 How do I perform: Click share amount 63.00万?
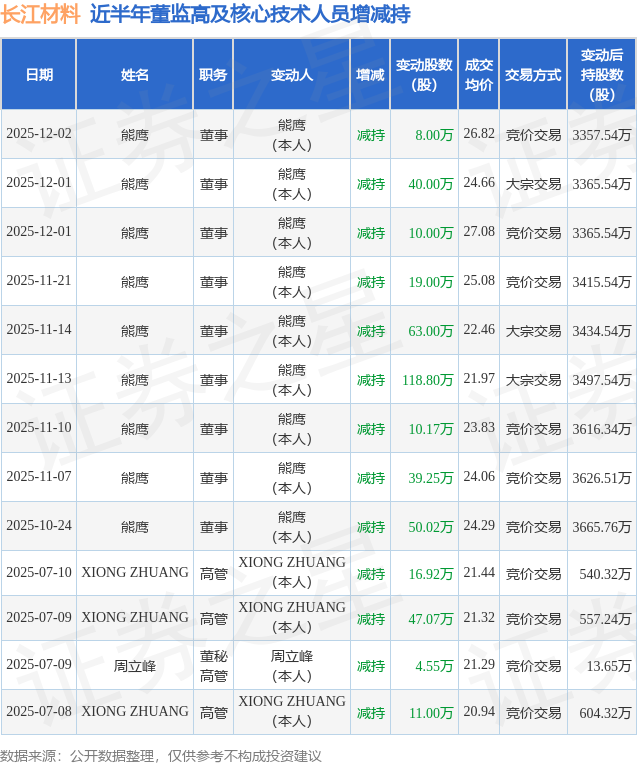coord(431,331)
